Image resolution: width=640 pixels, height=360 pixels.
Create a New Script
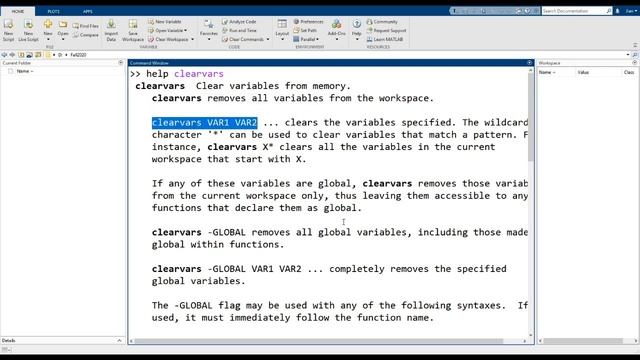[8, 30]
